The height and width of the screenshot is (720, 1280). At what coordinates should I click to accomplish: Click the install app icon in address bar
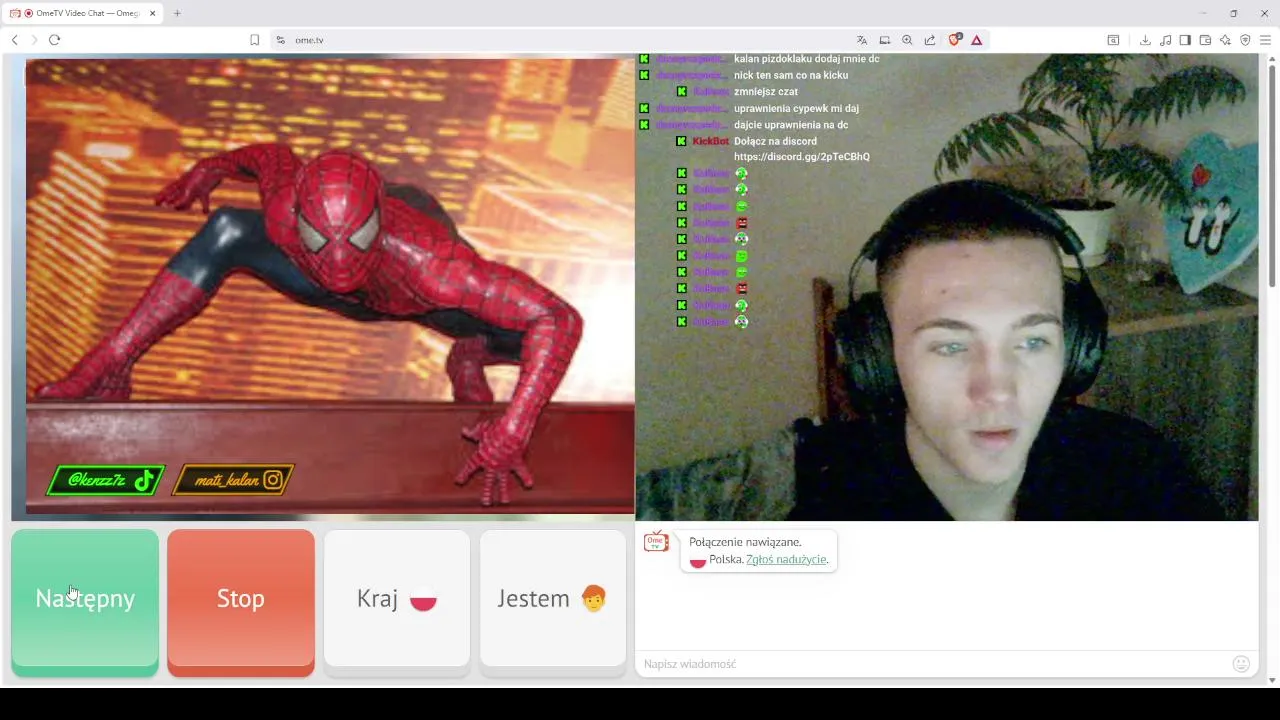tap(885, 40)
